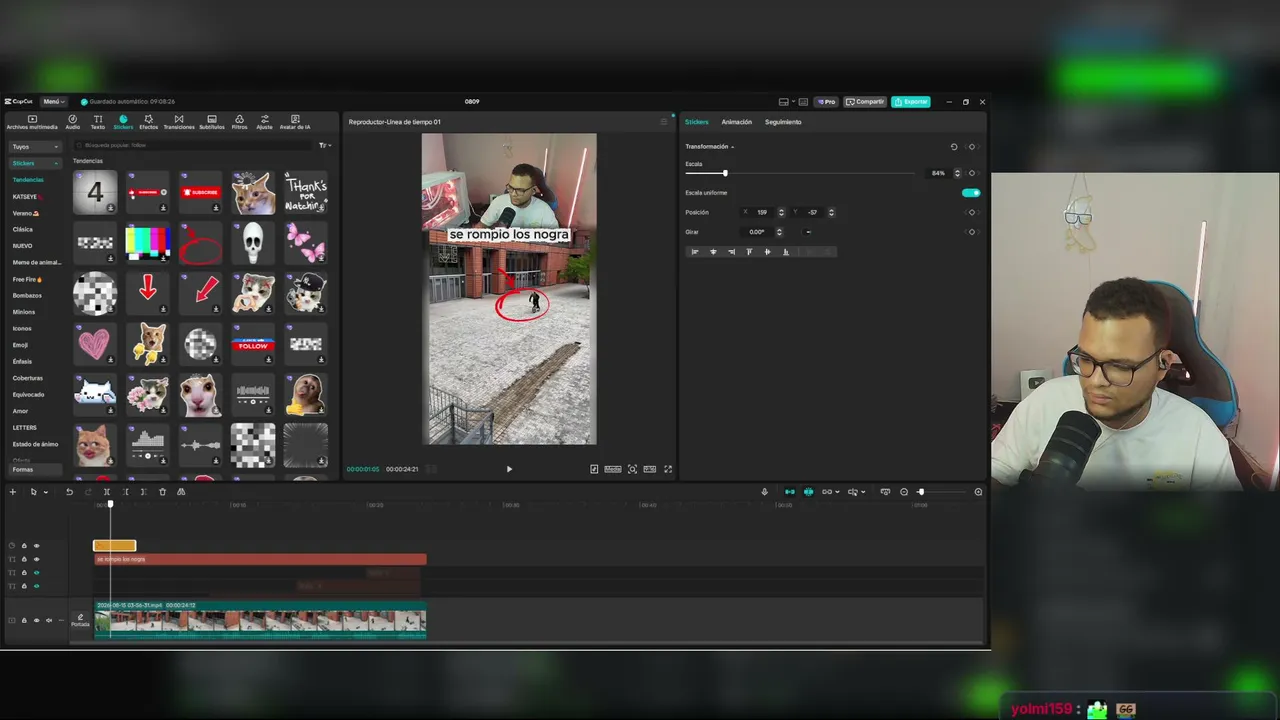Viewport: 1280px width, 720px height.
Task: Switch to the Animación tab
Action: pyautogui.click(x=736, y=122)
